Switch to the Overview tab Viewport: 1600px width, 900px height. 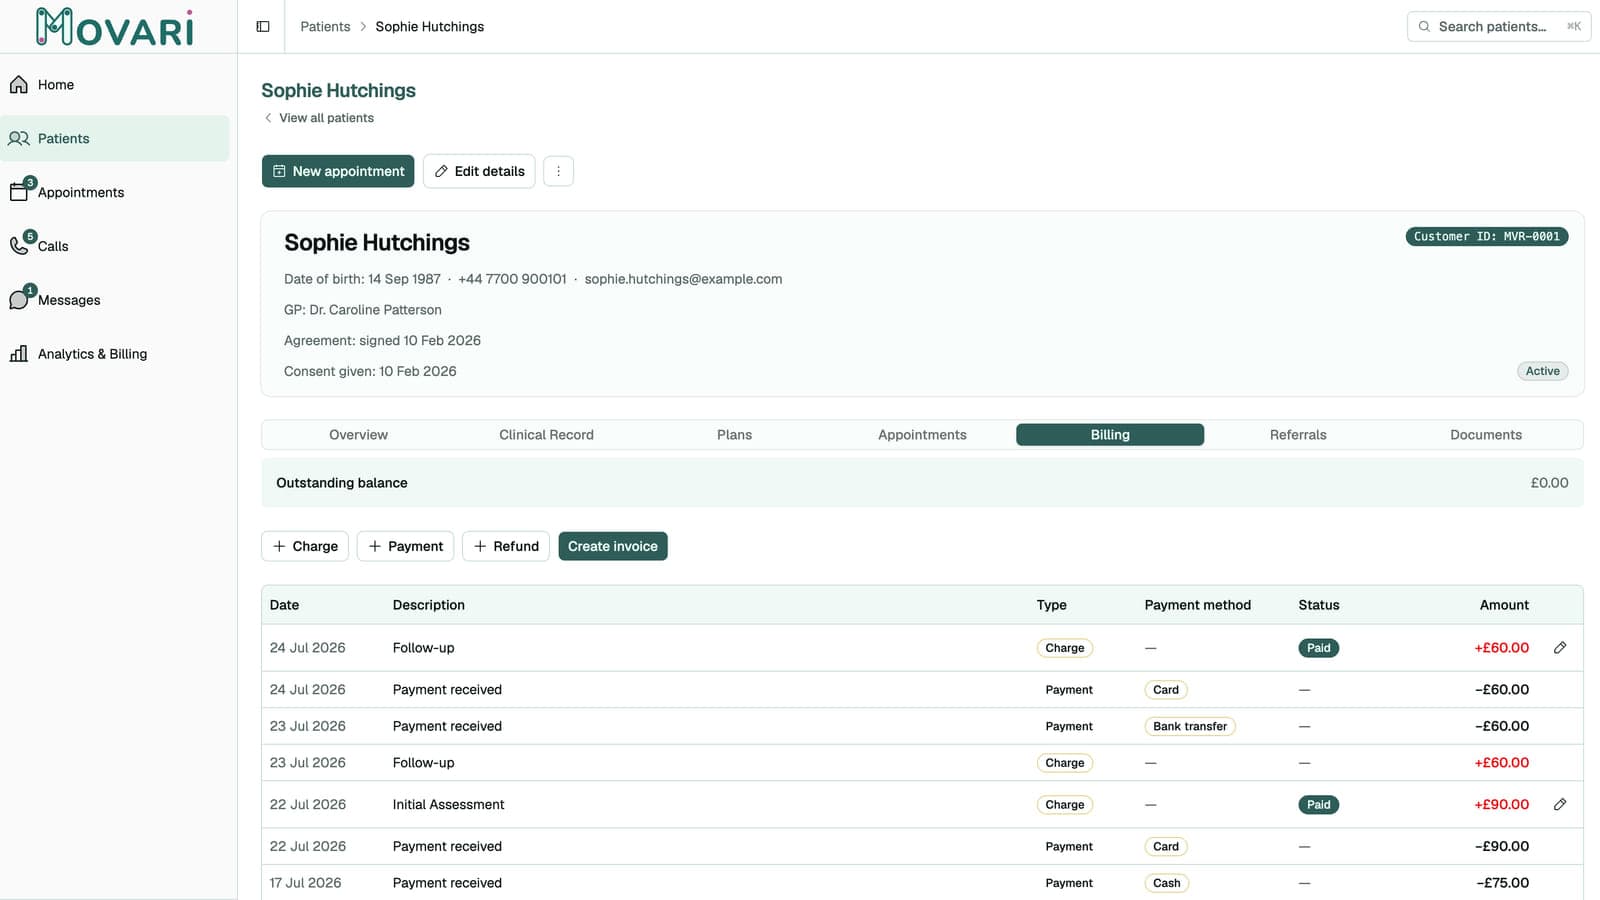pos(358,435)
